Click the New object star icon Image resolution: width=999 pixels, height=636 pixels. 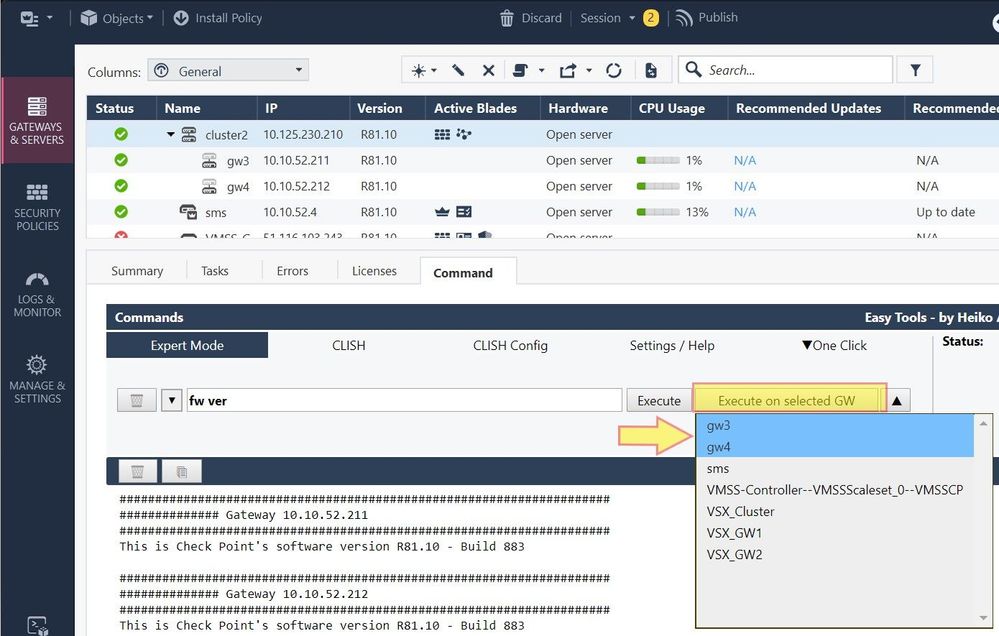point(418,70)
